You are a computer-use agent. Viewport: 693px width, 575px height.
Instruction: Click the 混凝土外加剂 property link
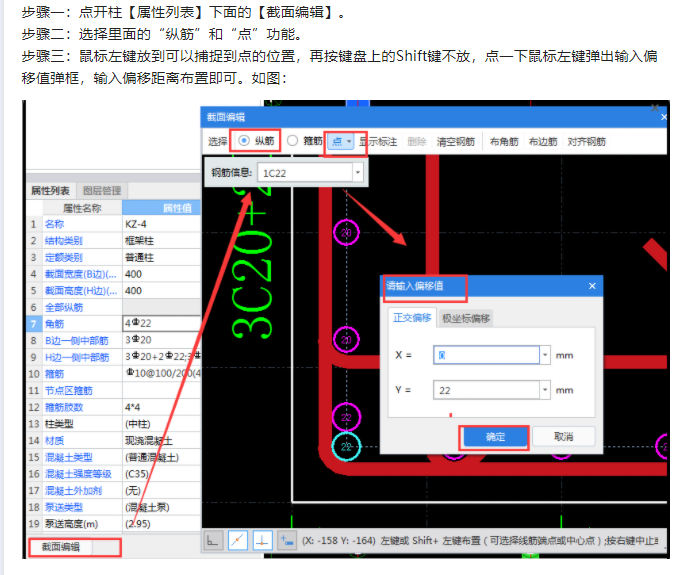click(73, 491)
